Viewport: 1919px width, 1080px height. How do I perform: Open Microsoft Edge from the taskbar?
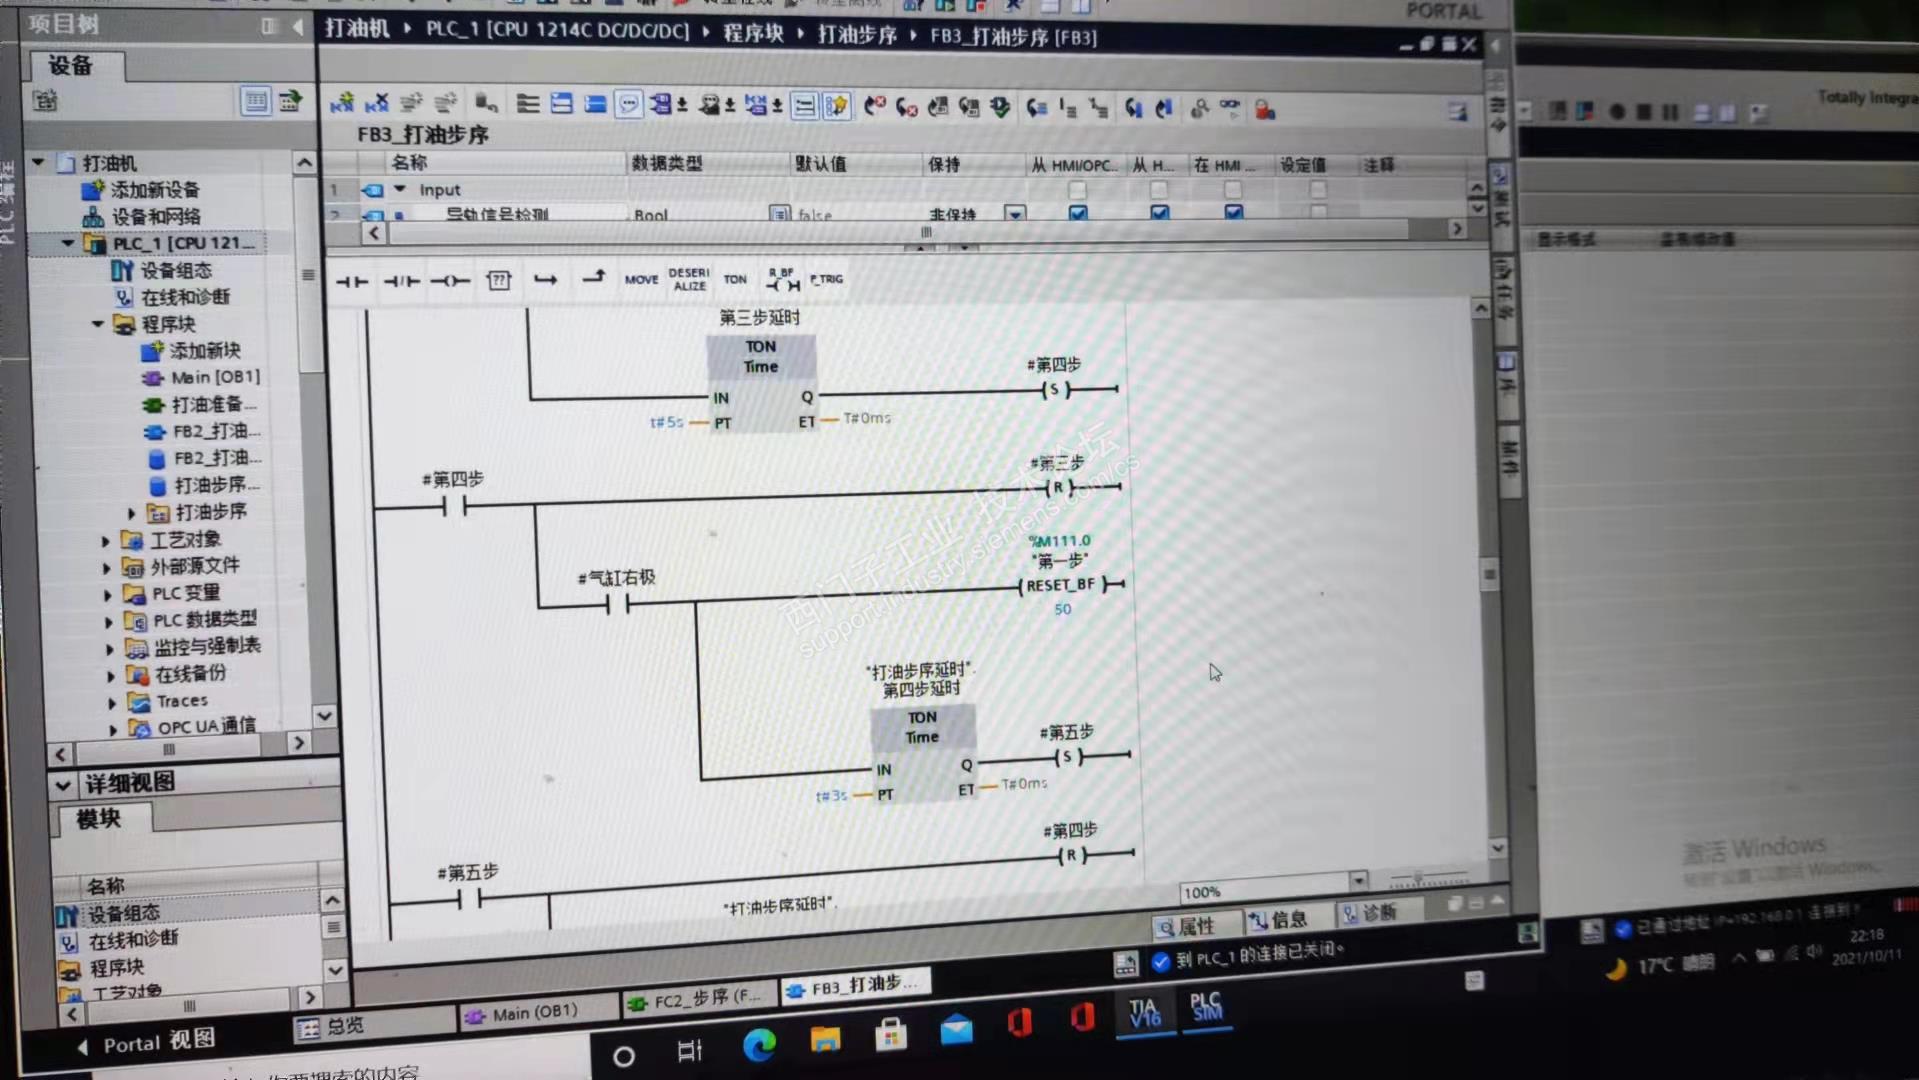759,1045
